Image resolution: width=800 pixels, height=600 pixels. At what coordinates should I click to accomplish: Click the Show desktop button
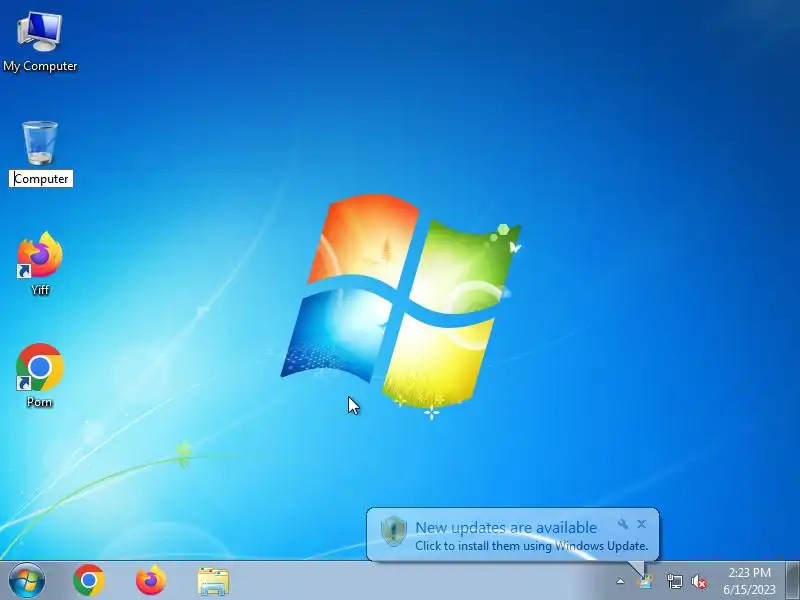pyautogui.click(x=793, y=581)
